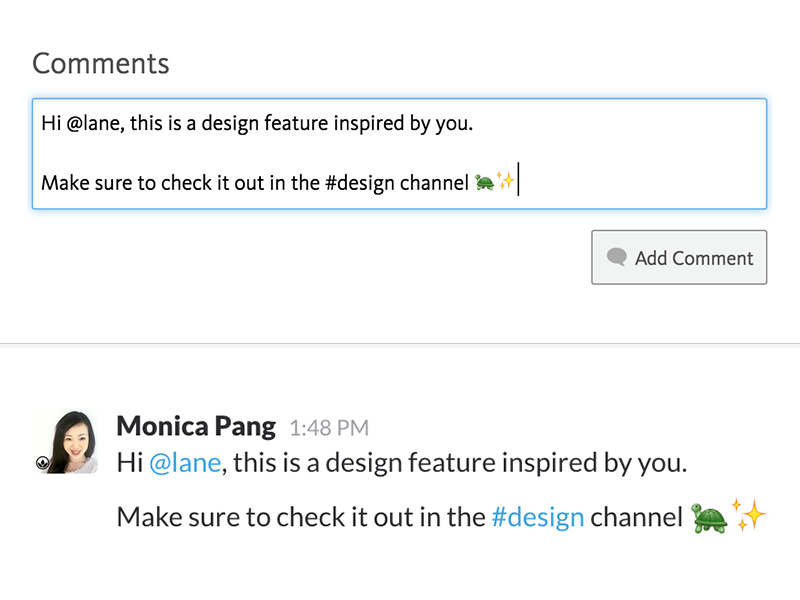
Task: Click the sparkles emoji in the posted message
Action: pos(749,514)
